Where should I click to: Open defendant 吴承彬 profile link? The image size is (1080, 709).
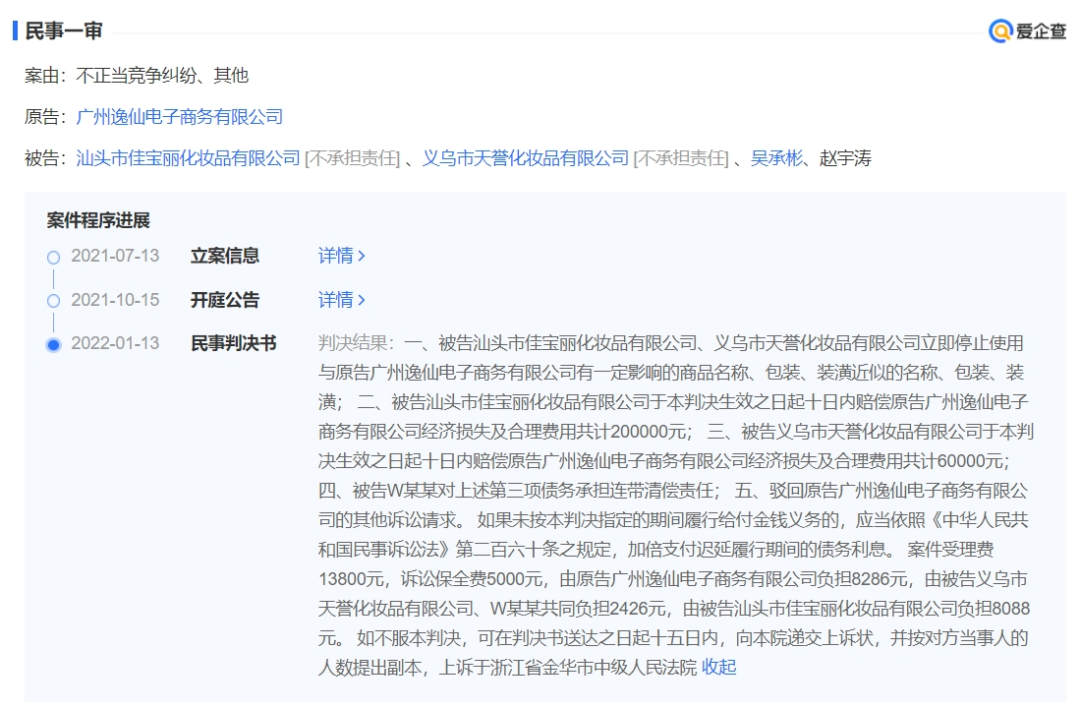tap(776, 158)
